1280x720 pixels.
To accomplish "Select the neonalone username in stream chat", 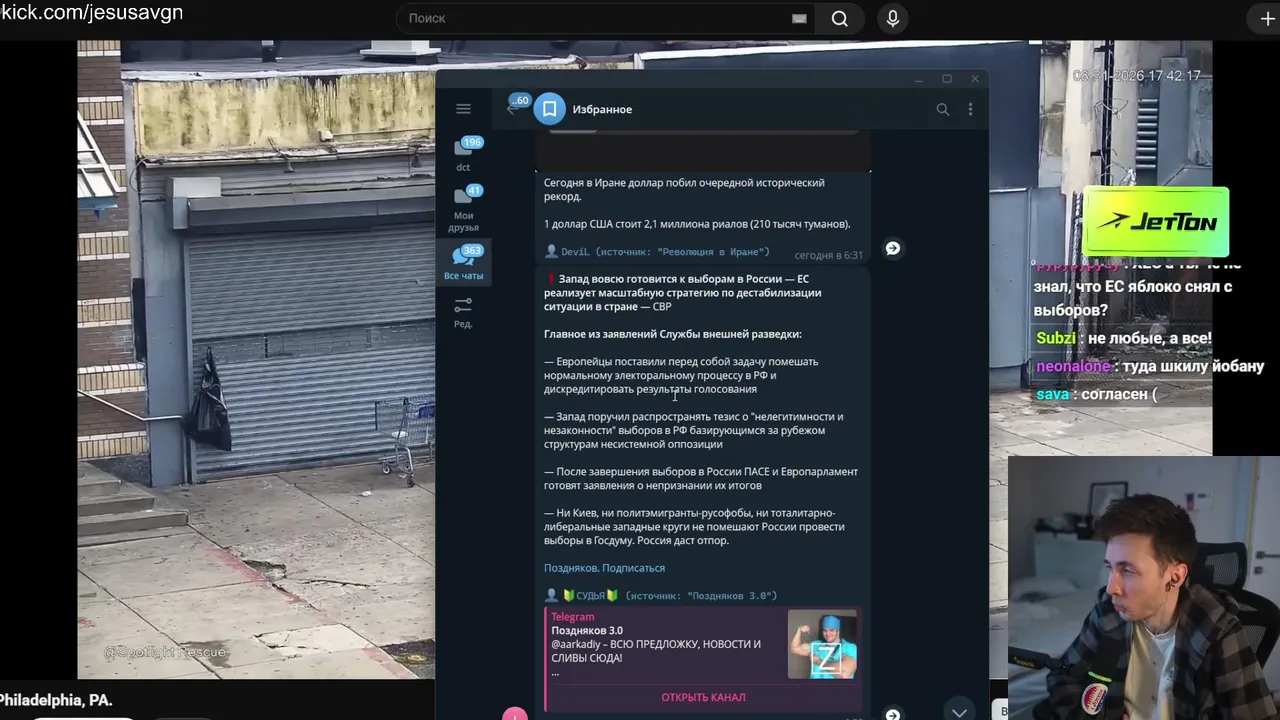I will [x=1073, y=366].
